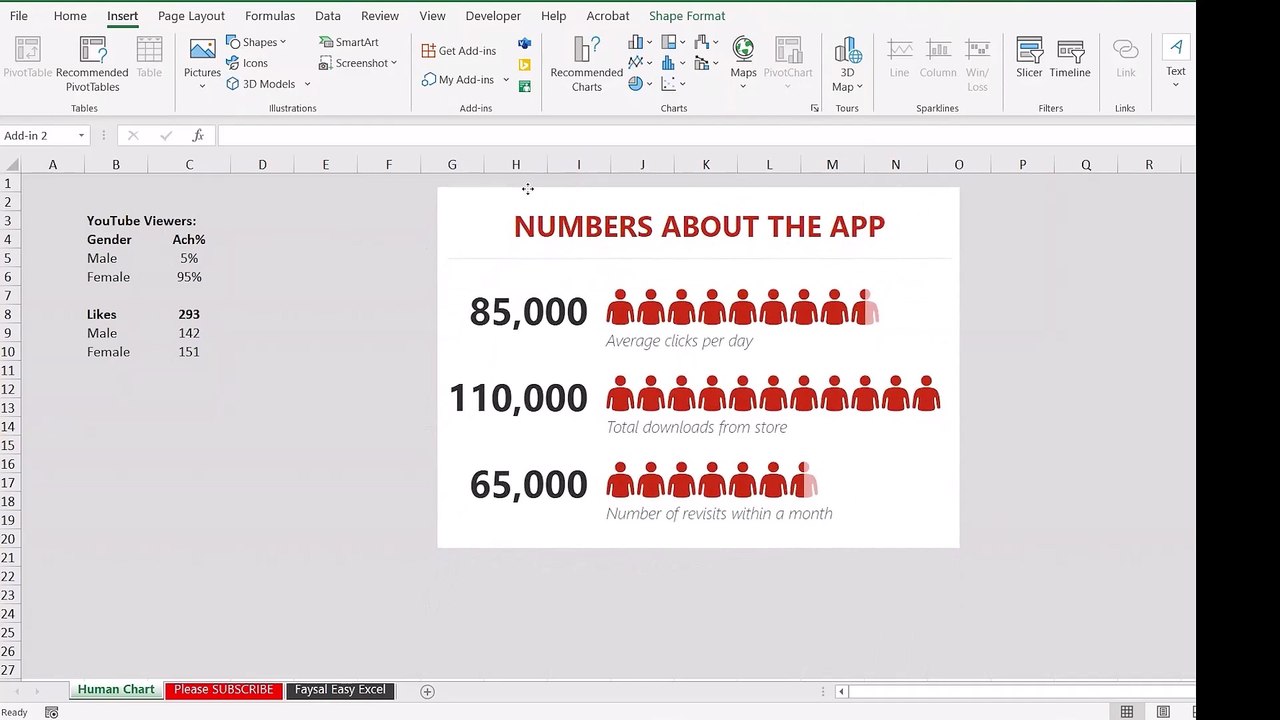The image size is (1280, 720).
Task: Click Get Add-ins
Action: click(x=459, y=51)
